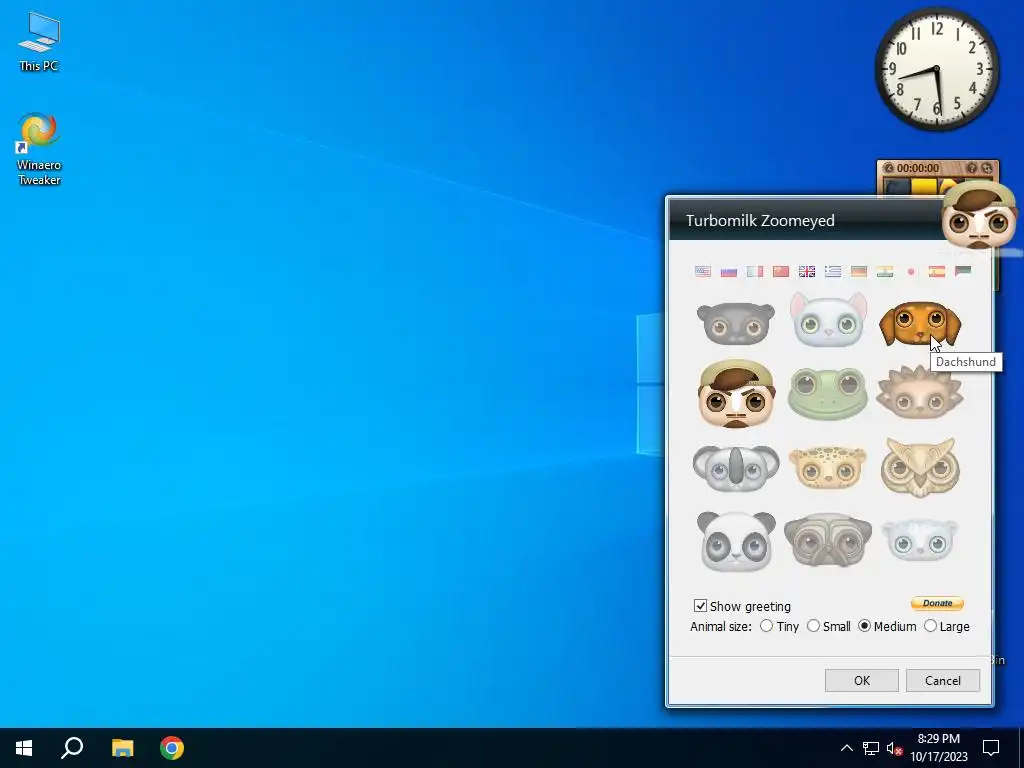Open Winaero Tweaker desktop shortcut
This screenshot has width=1024, height=768.
pos(39,150)
